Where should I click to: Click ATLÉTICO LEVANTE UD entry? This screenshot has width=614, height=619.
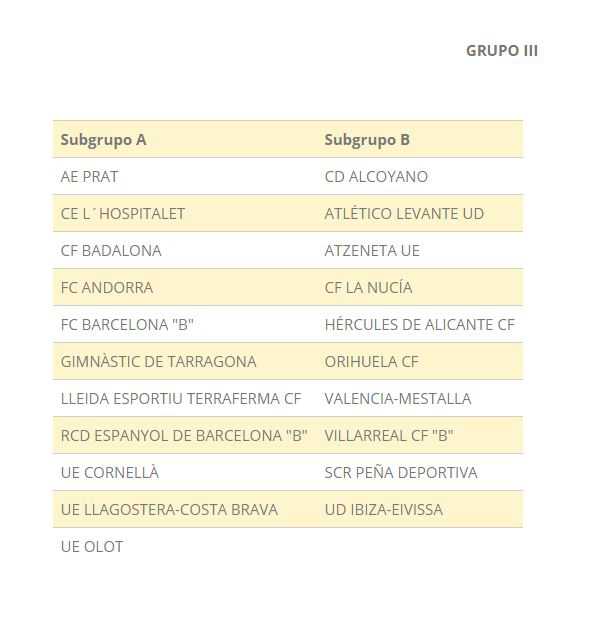pyautogui.click(x=404, y=214)
